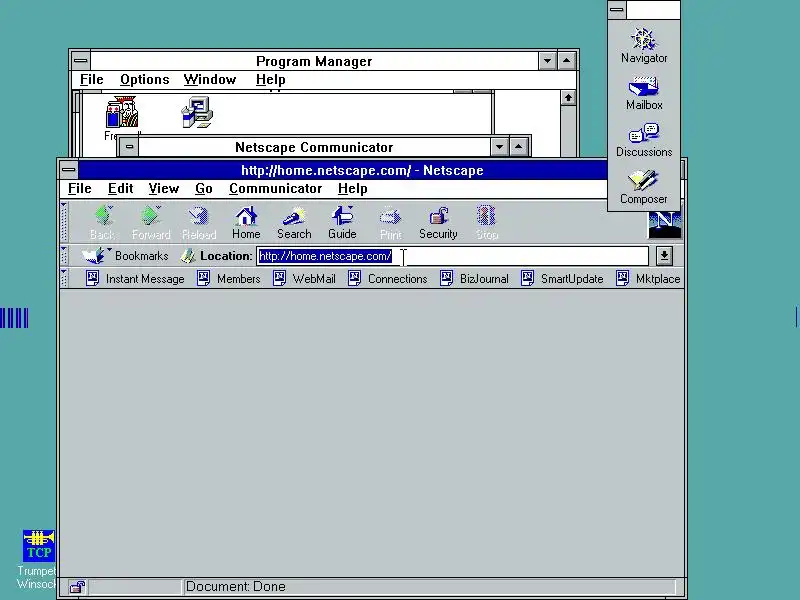Open the Connections personal toolbar link

(388, 279)
